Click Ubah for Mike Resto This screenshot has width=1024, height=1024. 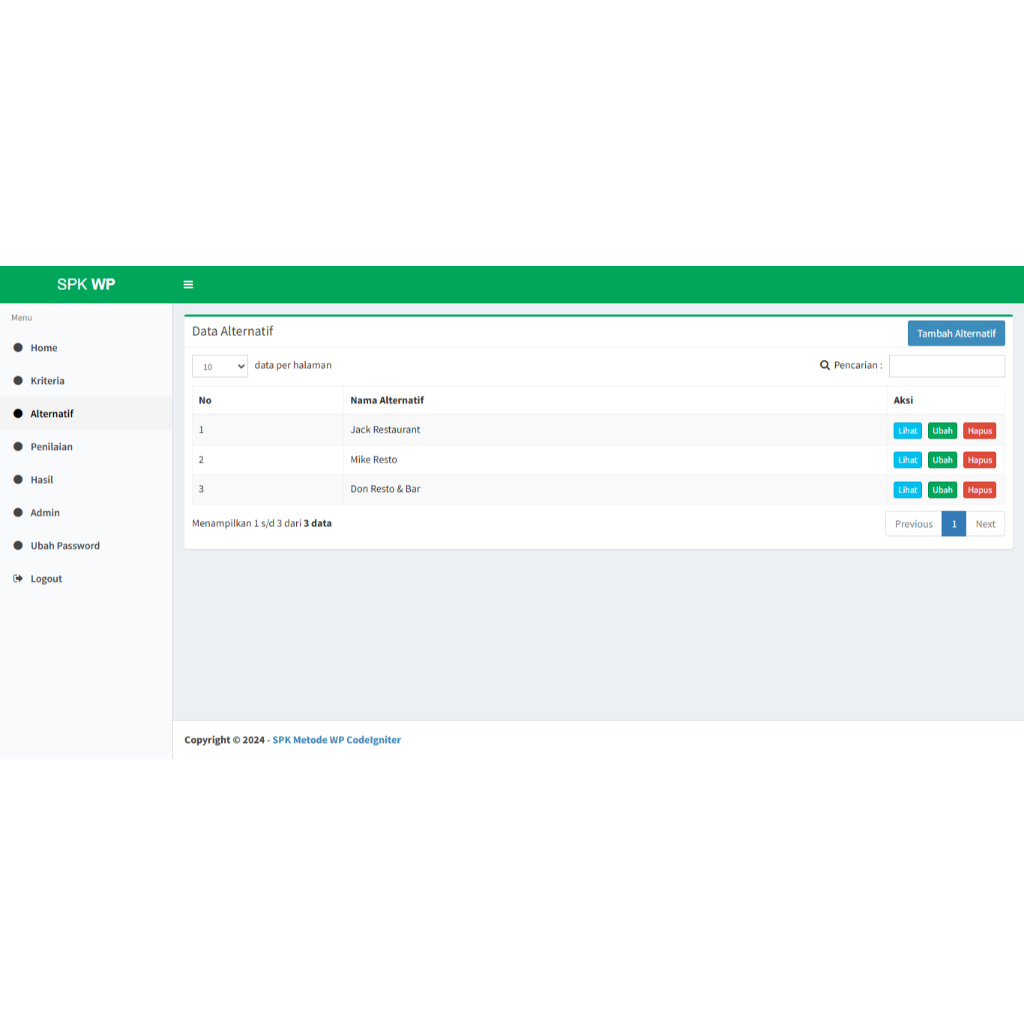(942, 460)
